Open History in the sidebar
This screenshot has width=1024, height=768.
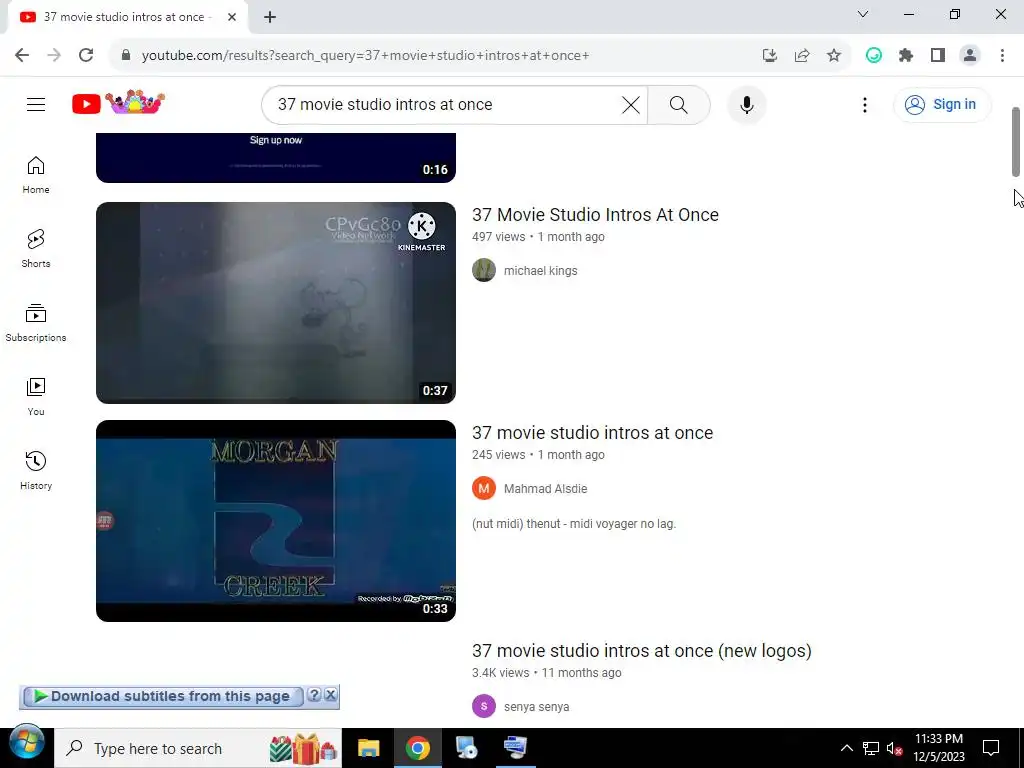point(36,470)
